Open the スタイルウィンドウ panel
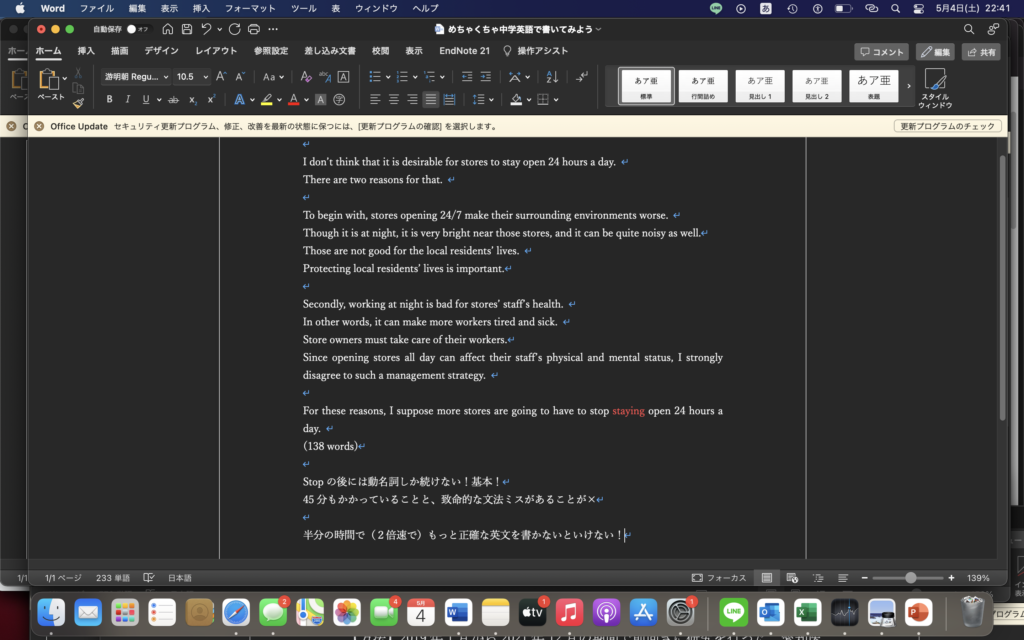The width and height of the screenshot is (1024, 640). (937, 86)
